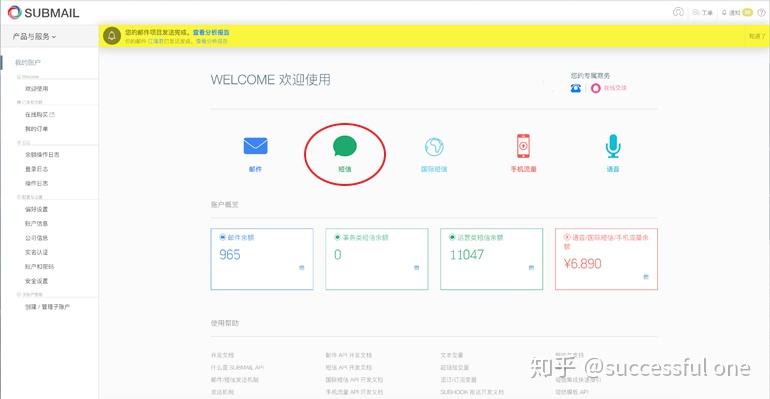Open 账户信息 in the sidebar
This screenshot has height=399, width=770.
pos(37,223)
